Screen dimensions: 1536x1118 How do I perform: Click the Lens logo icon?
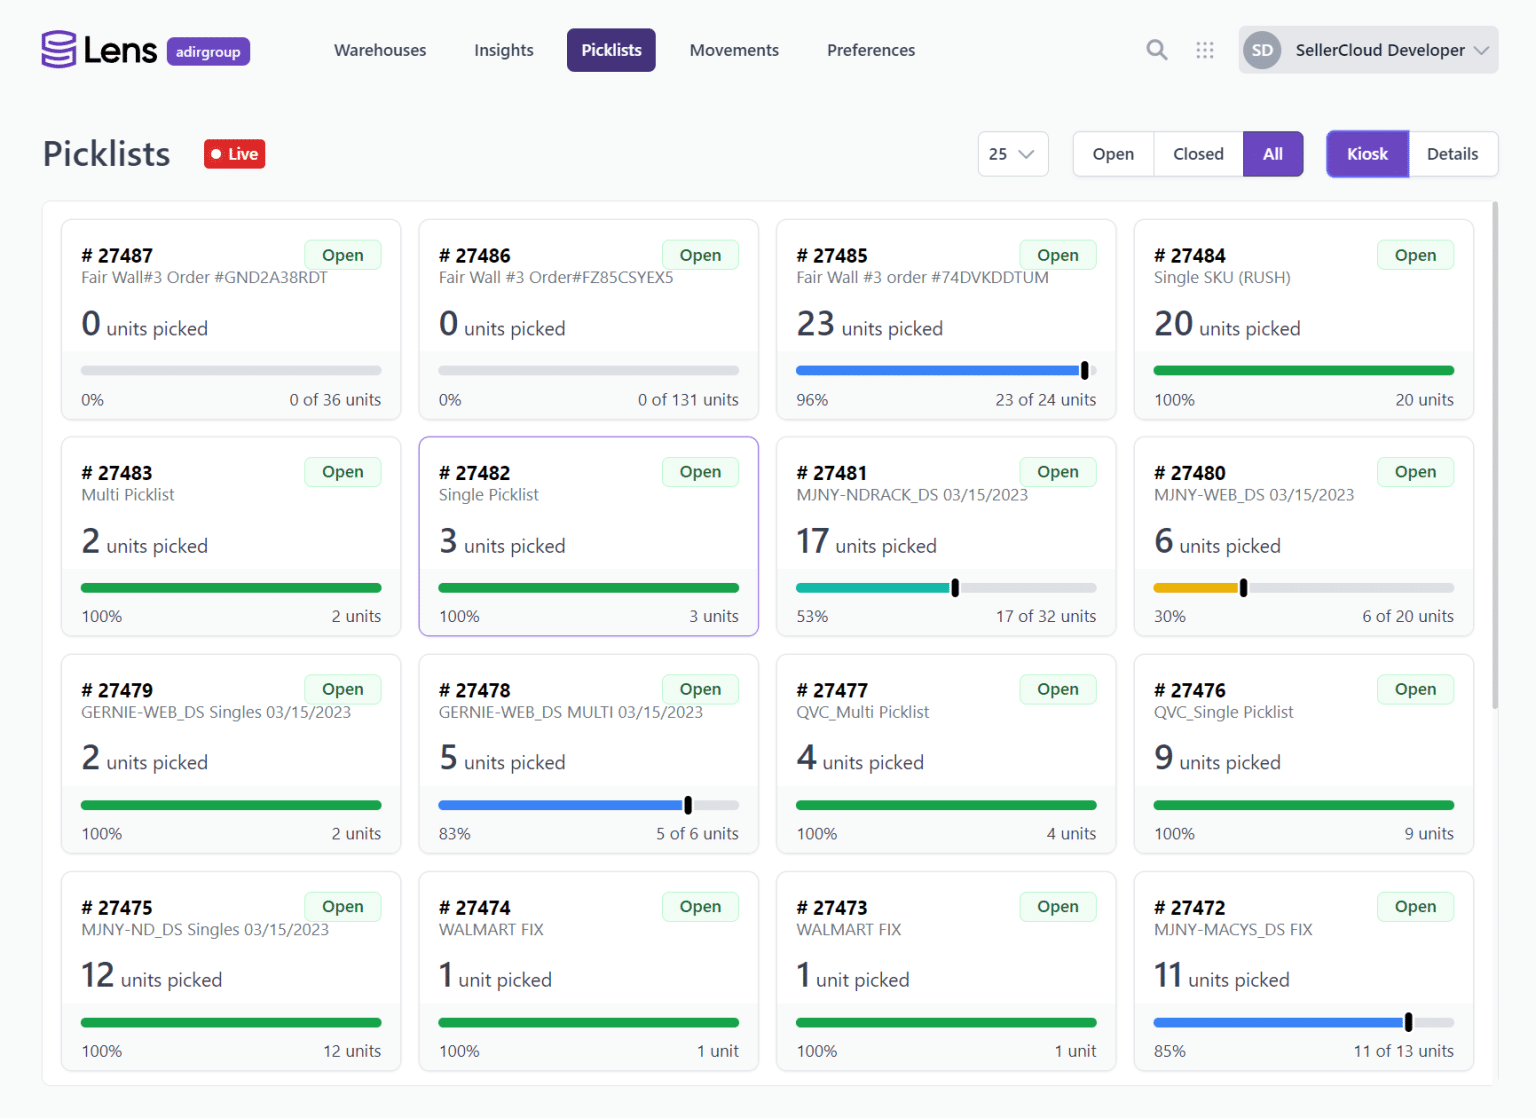[x=57, y=48]
